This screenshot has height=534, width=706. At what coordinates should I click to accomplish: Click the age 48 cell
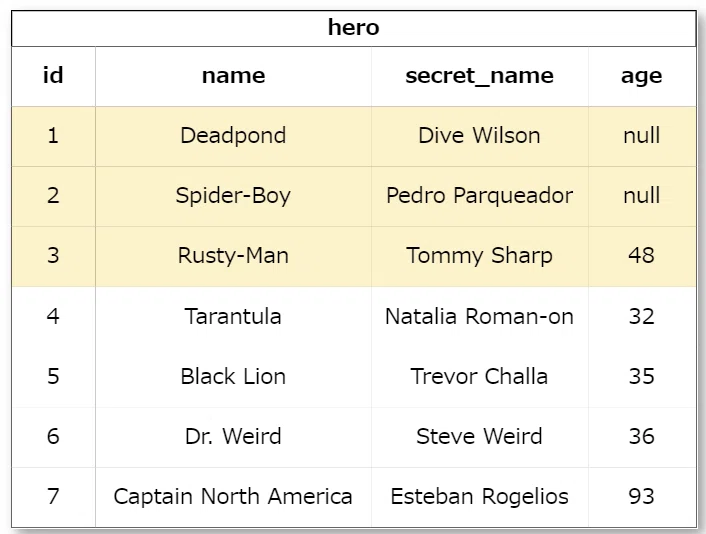pyautogui.click(x=642, y=256)
